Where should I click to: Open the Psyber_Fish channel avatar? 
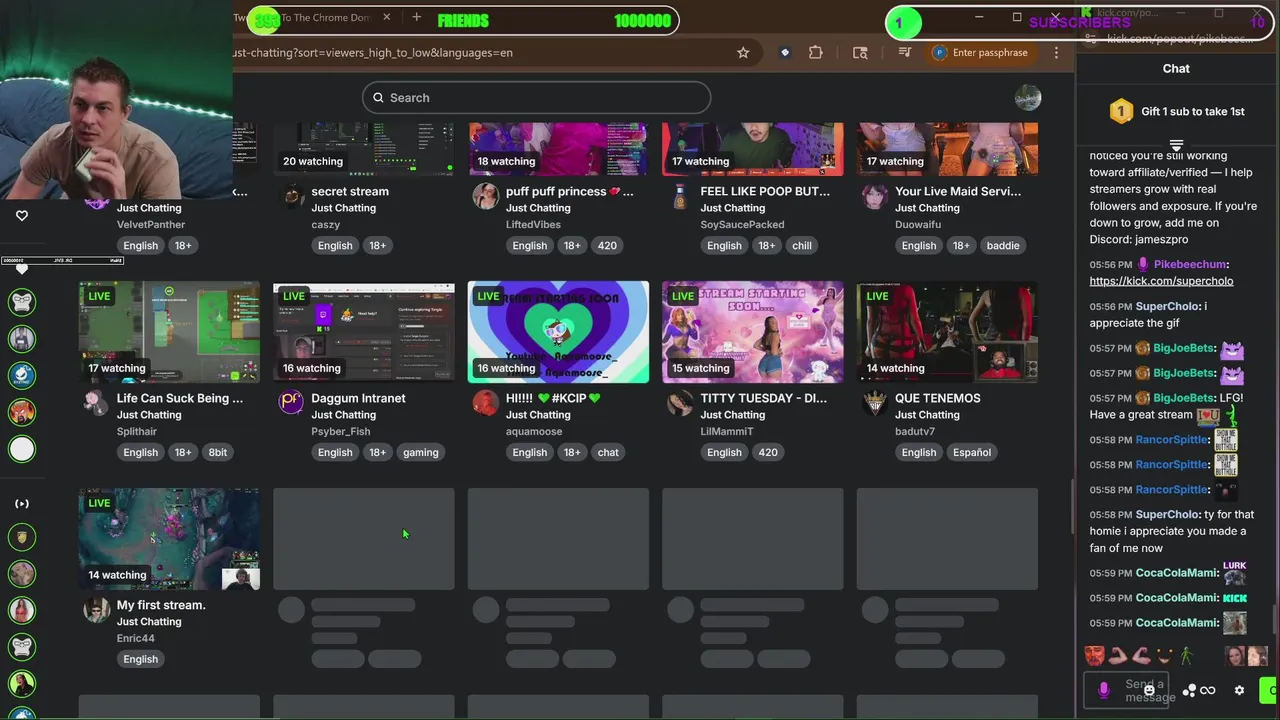[291, 402]
